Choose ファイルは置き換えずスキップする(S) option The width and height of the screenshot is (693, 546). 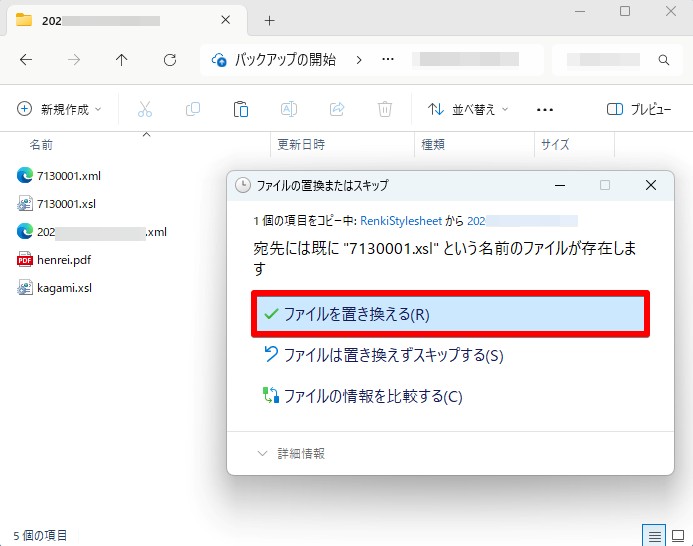(383, 355)
